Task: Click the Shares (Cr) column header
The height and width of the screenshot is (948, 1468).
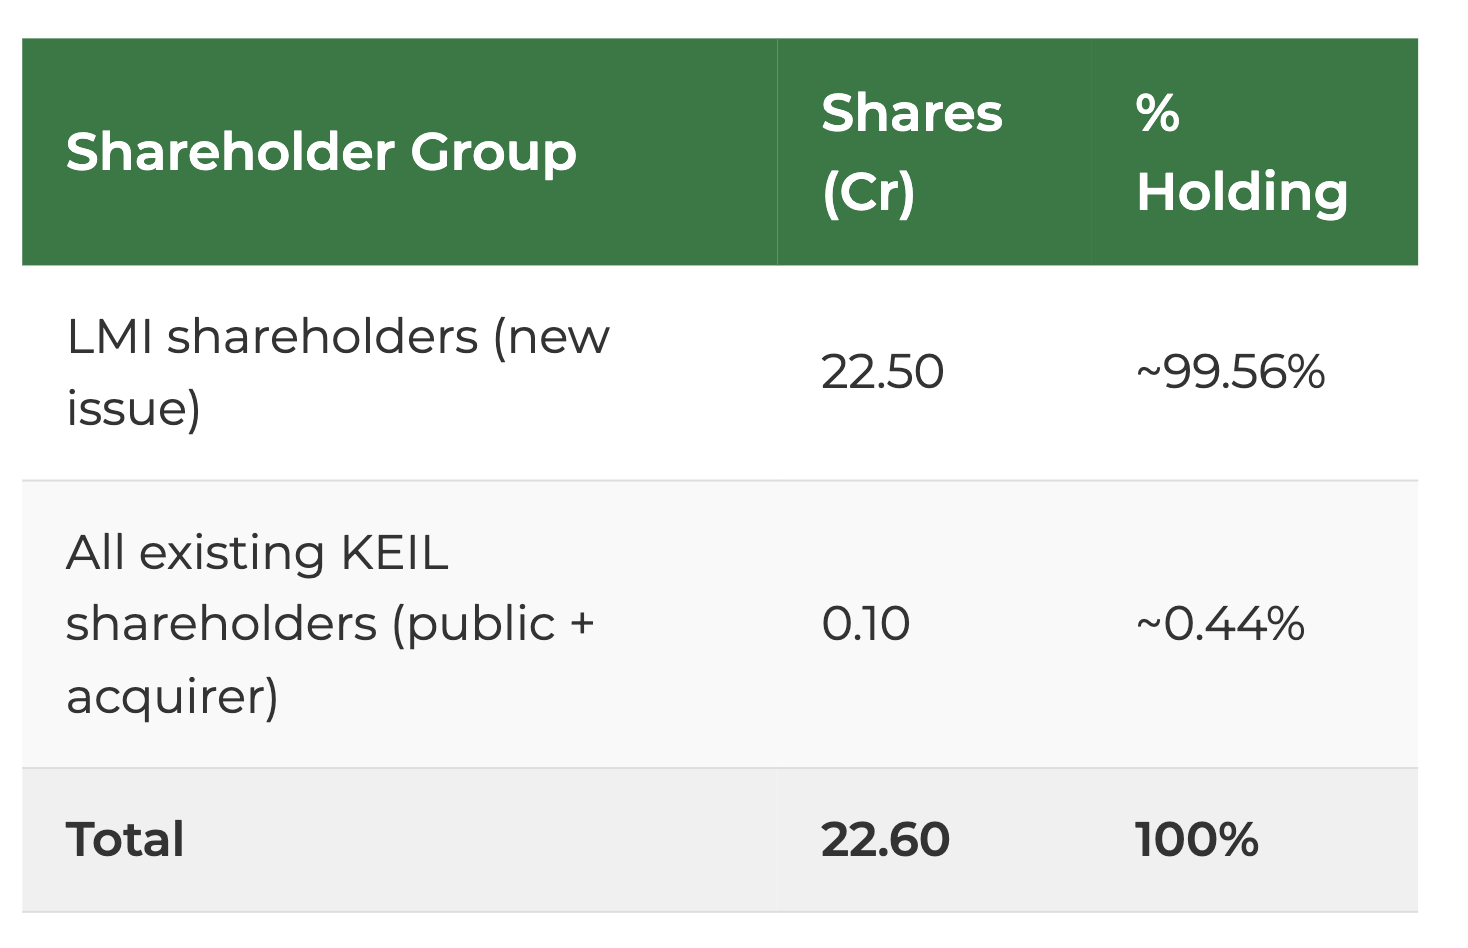Action: point(911,152)
